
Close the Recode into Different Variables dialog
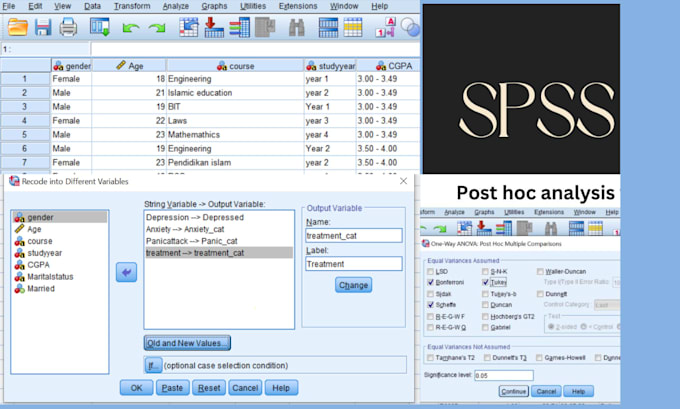(x=403, y=181)
